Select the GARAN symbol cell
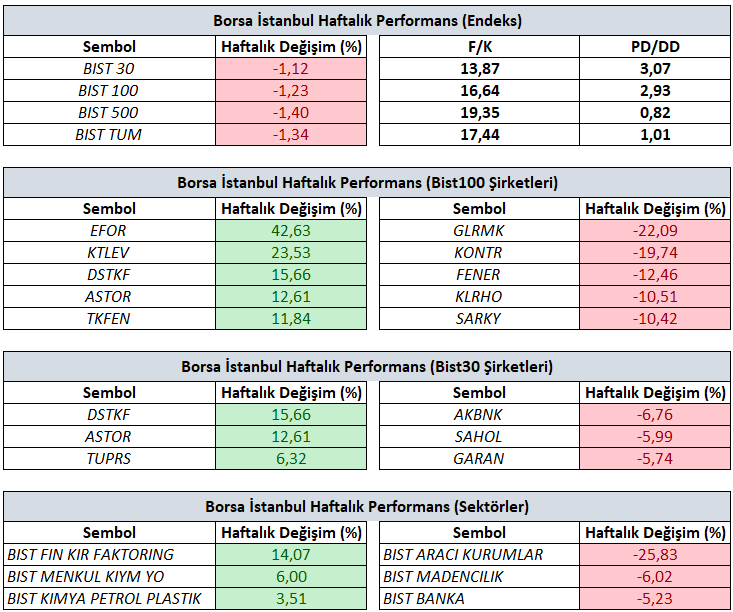Screen dimensions: 733x612 pyautogui.click(x=479, y=459)
